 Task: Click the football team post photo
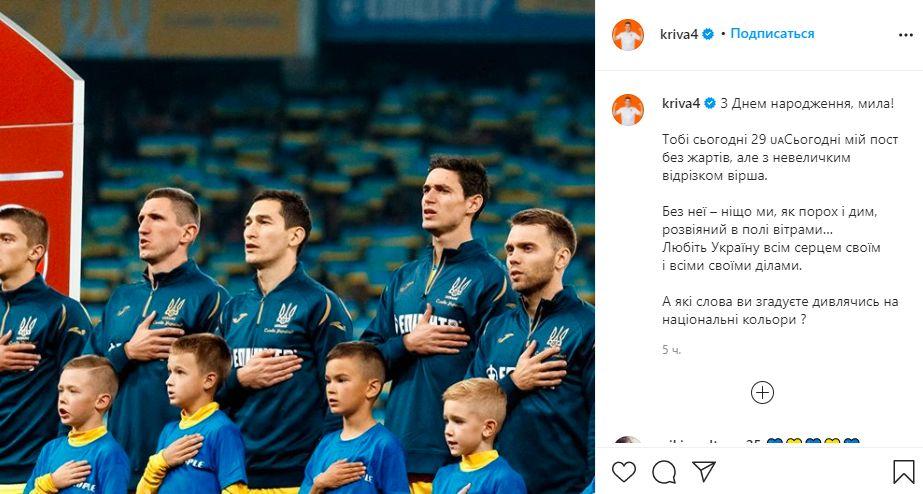297,247
